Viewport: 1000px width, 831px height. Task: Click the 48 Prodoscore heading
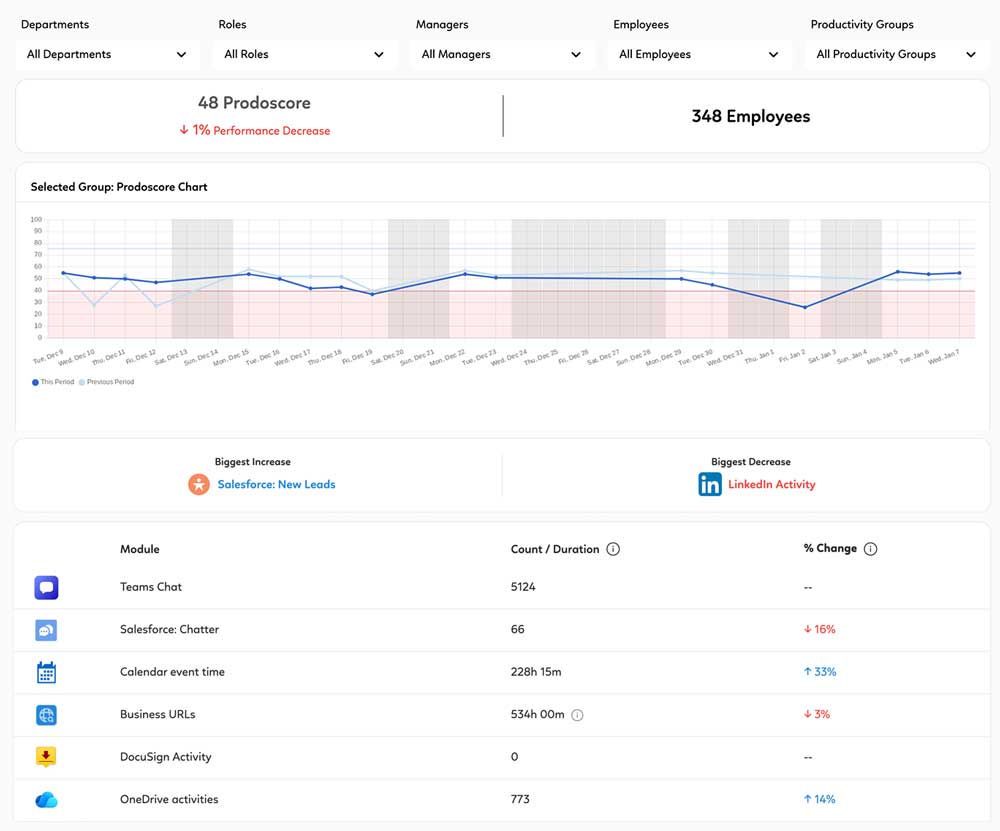pyautogui.click(x=254, y=103)
